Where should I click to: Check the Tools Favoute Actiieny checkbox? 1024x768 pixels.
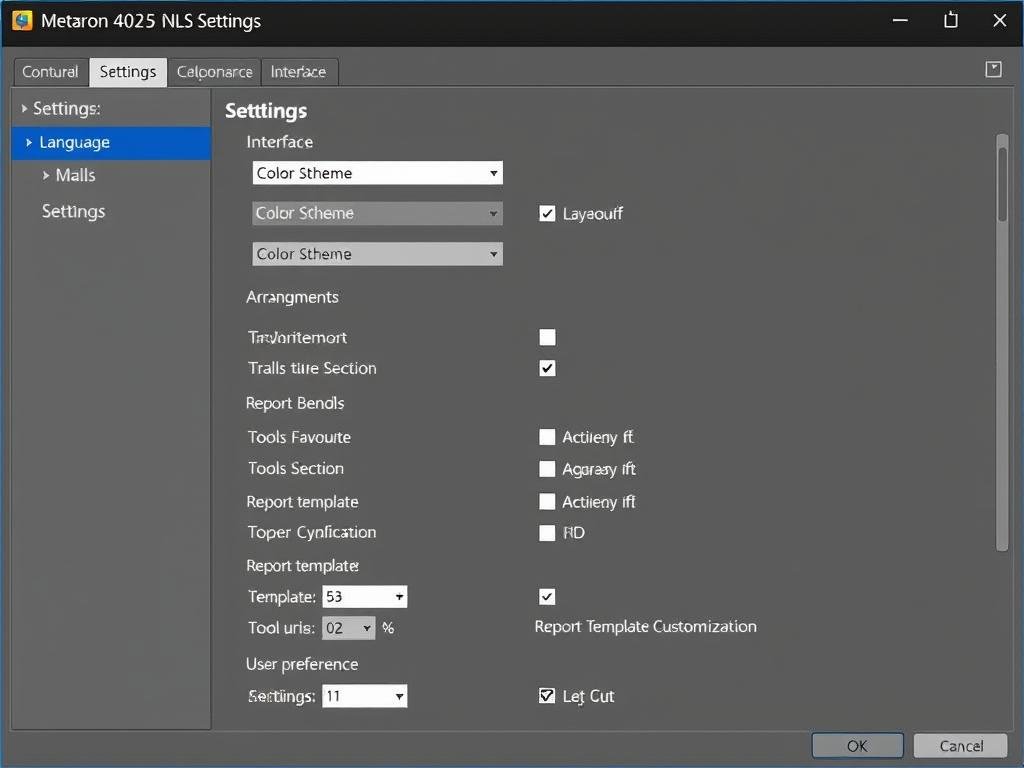[547, 437]
